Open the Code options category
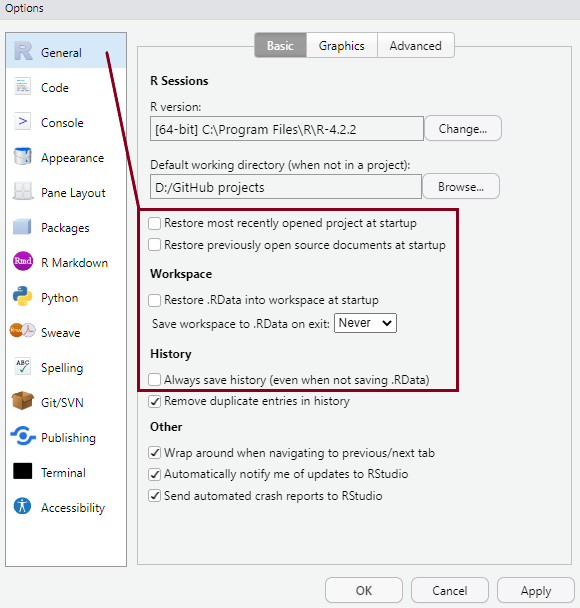Viewport: 580px width, 608px height. pos(66,88)
